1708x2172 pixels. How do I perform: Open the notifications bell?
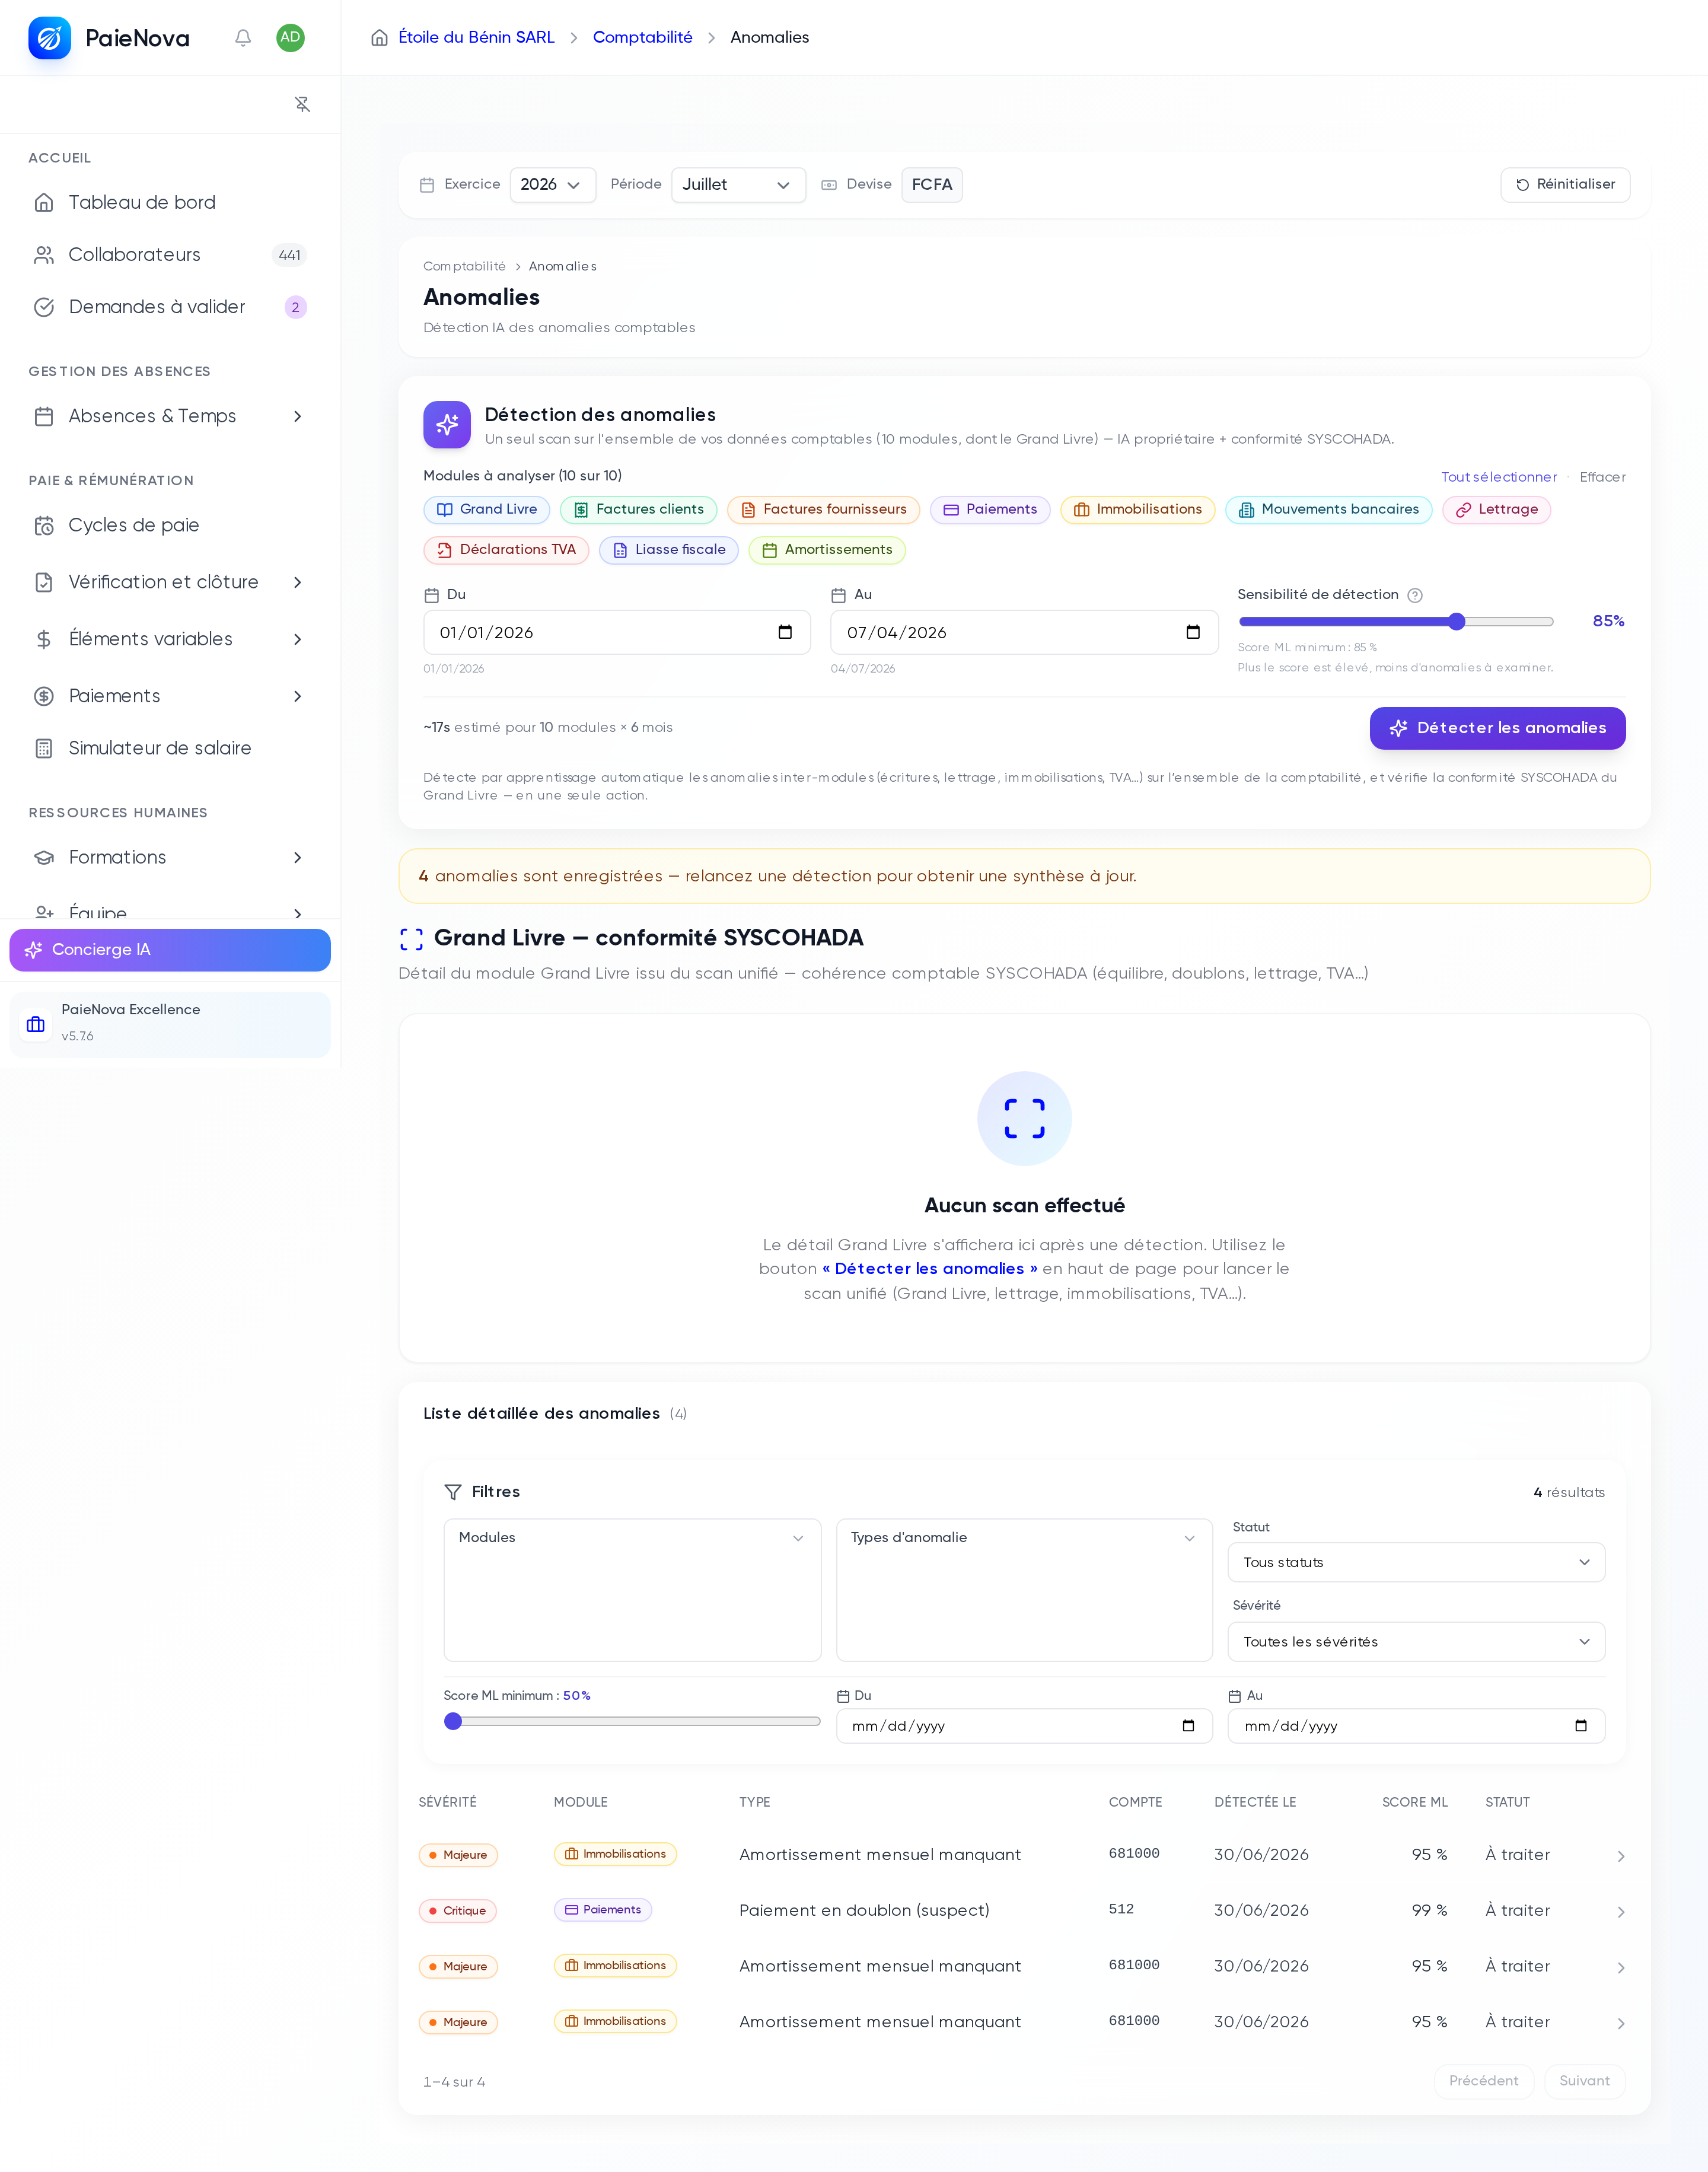(243, 38)
